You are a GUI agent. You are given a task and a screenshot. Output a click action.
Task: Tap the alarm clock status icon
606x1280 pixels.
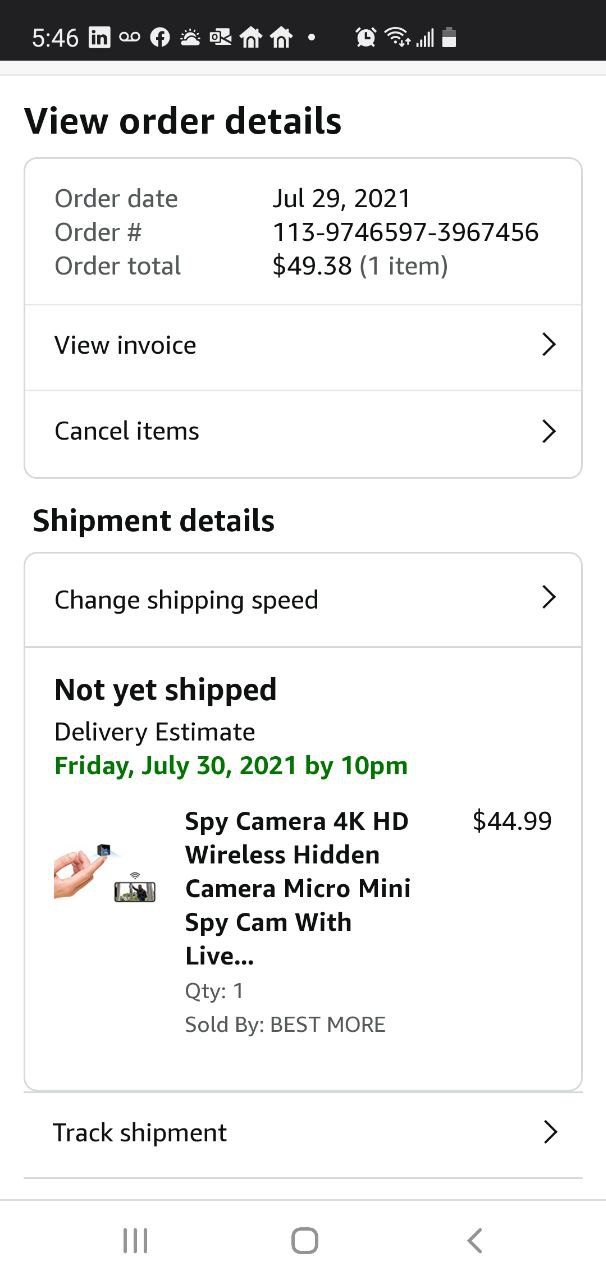366,38
